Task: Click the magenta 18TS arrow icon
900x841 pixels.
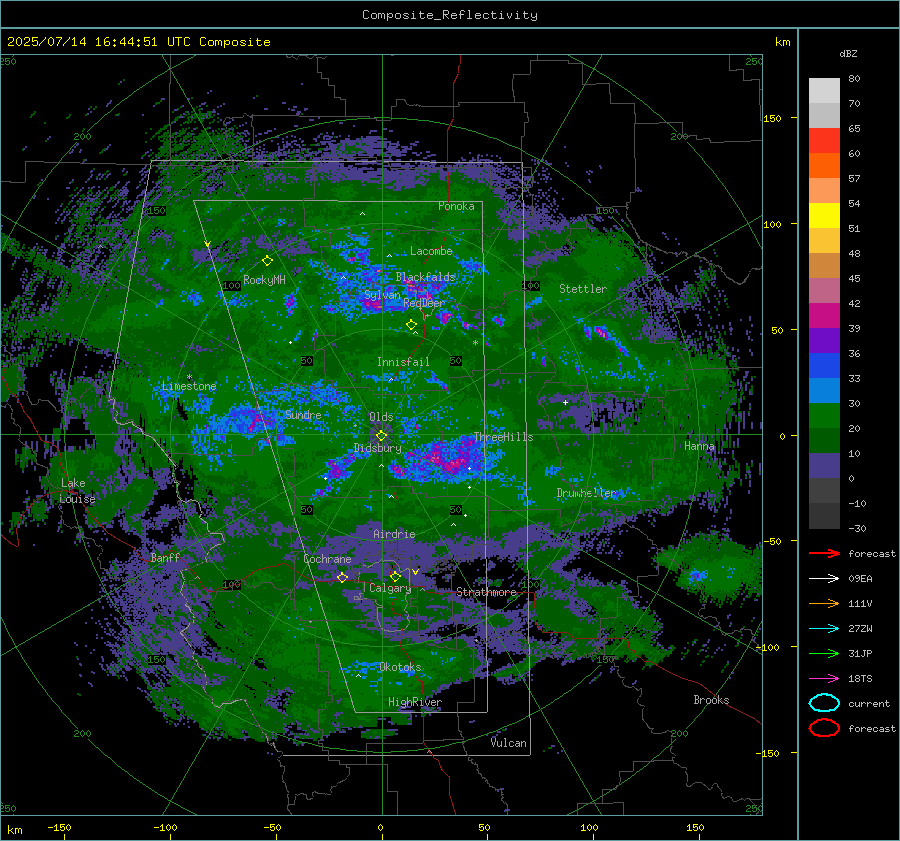Action: click(824, 679)
